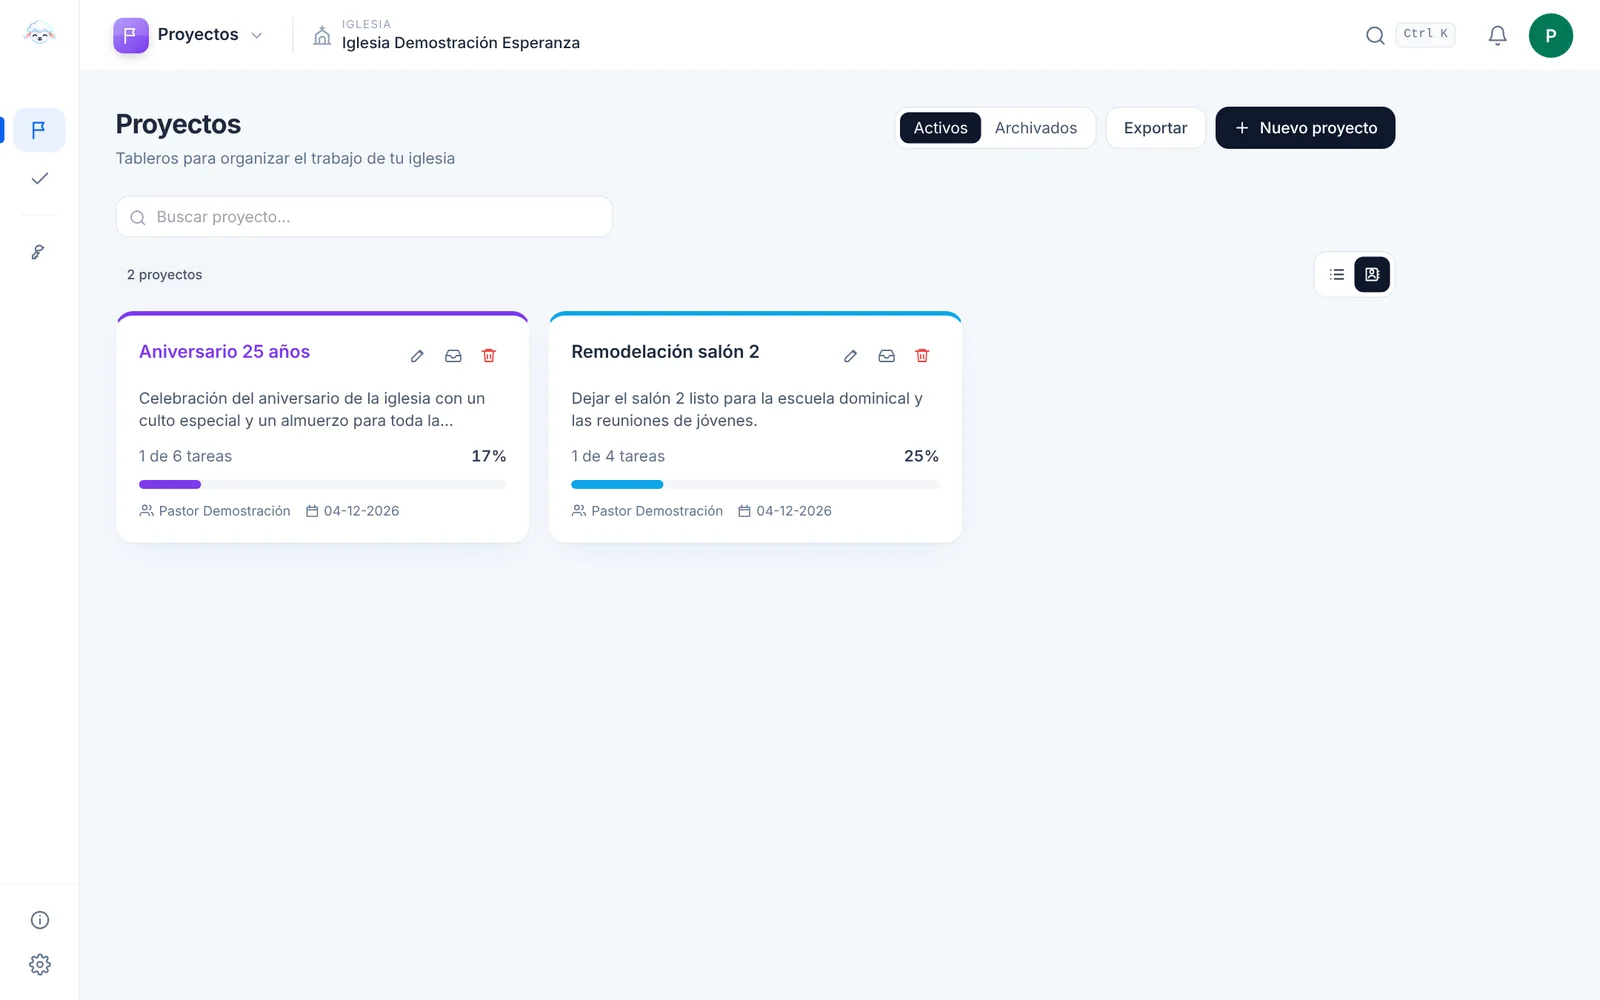This screenshot has width=1600, height=1000.
Task: Click the 17% progress value
Action: click(489, 456)
